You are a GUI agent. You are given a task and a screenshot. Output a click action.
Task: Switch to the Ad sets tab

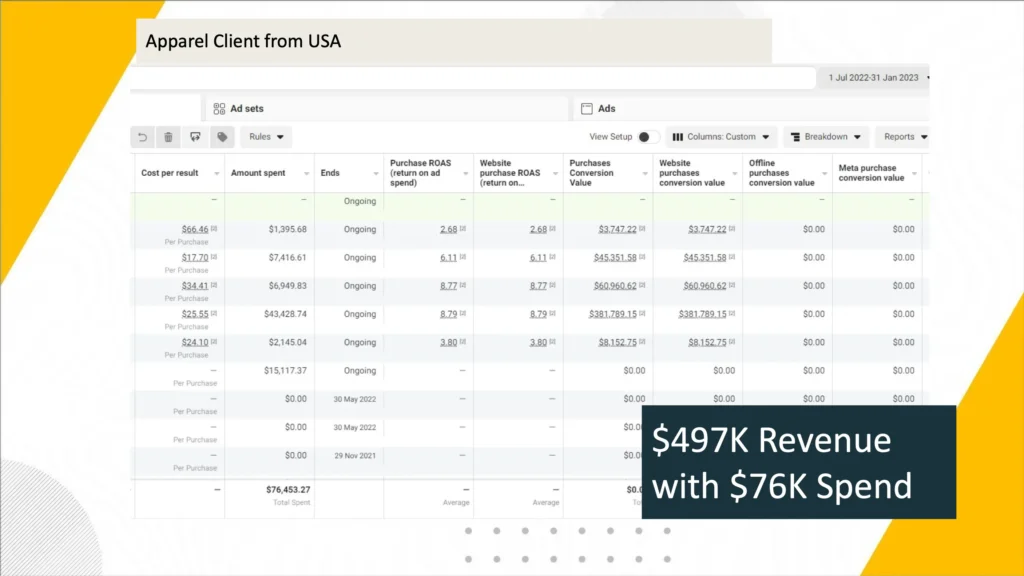click(x=246, y=108)
